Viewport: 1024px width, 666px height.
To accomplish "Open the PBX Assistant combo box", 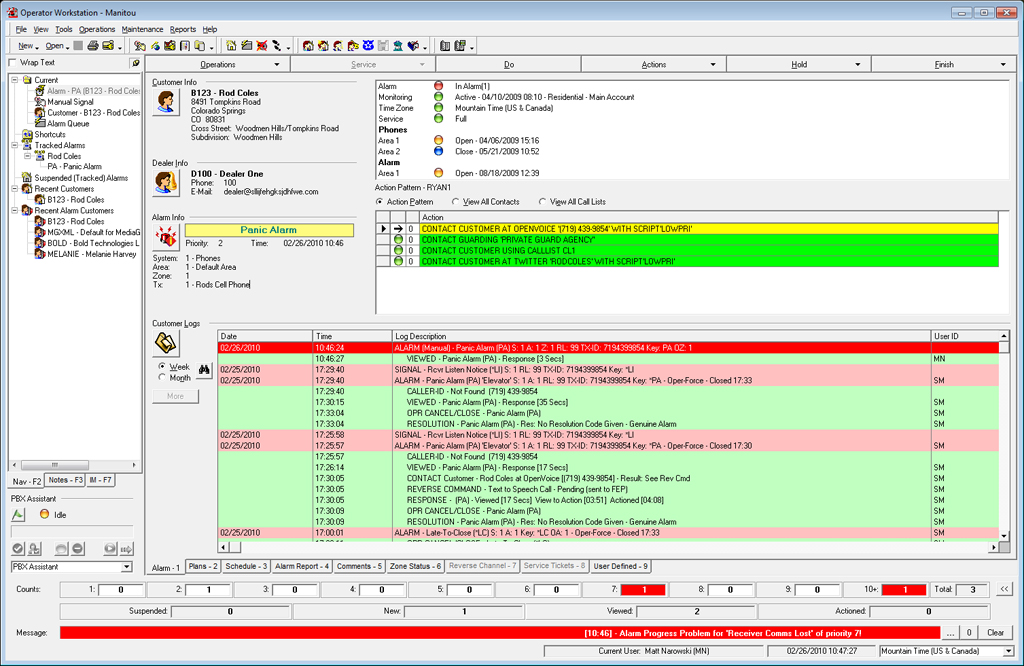I will [71, 567].
